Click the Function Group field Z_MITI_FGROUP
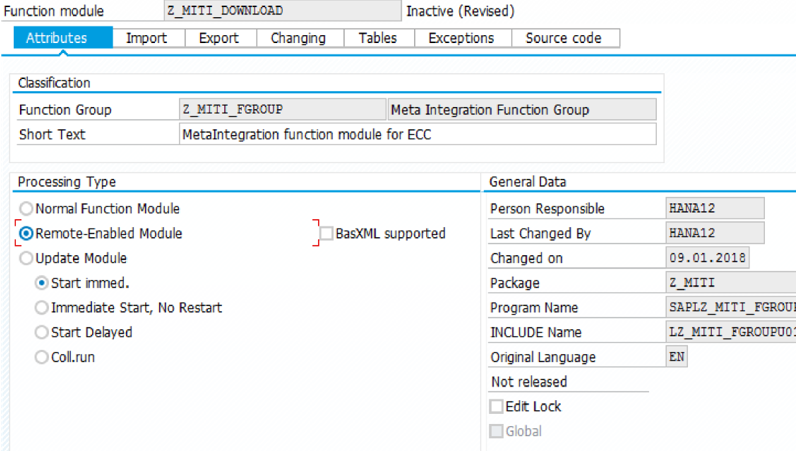This screenshot has width=807, height=451. 281,110
